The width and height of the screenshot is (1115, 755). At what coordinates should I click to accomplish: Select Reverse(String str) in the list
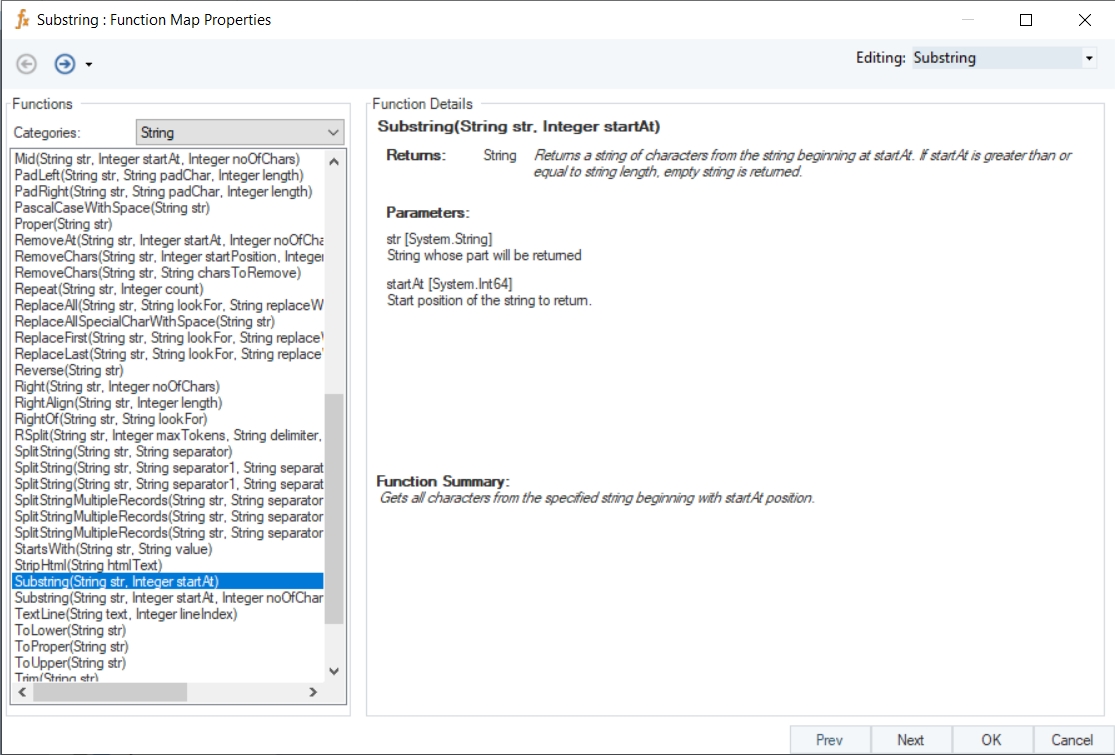tap(69, 370)
